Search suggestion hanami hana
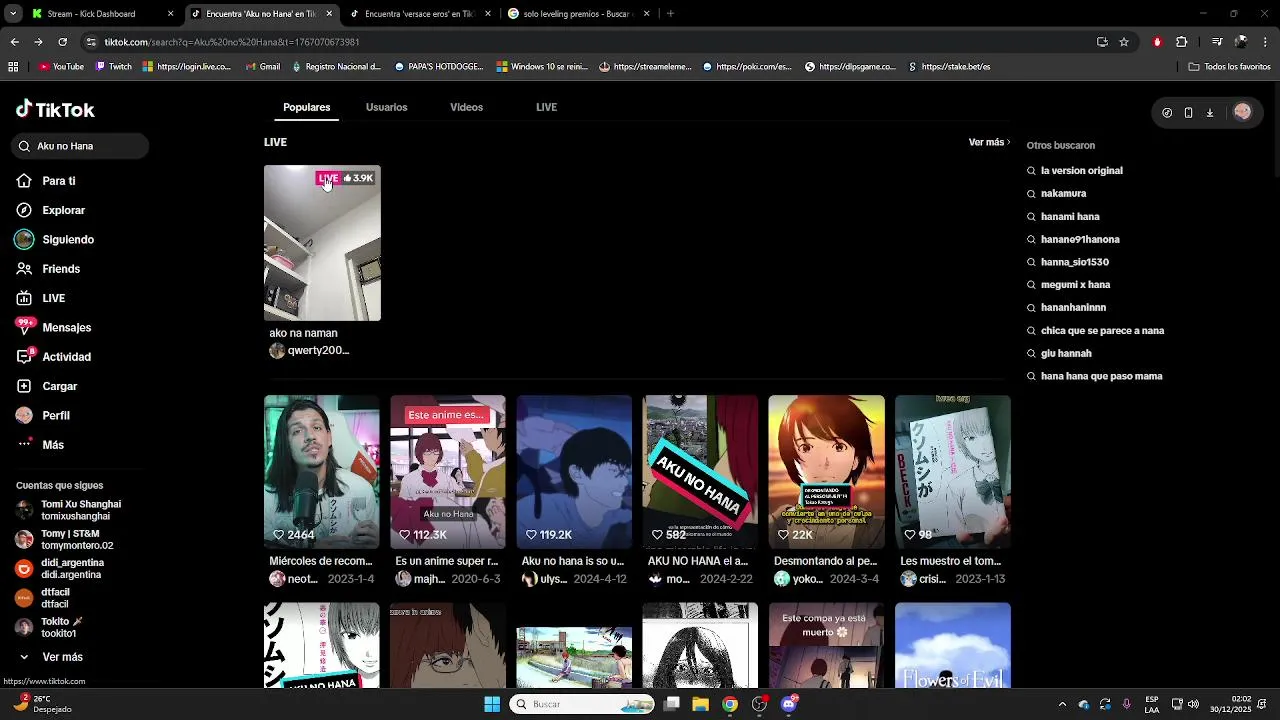The height and width of the screenshot is (720, 1280). click(1070, 217)
